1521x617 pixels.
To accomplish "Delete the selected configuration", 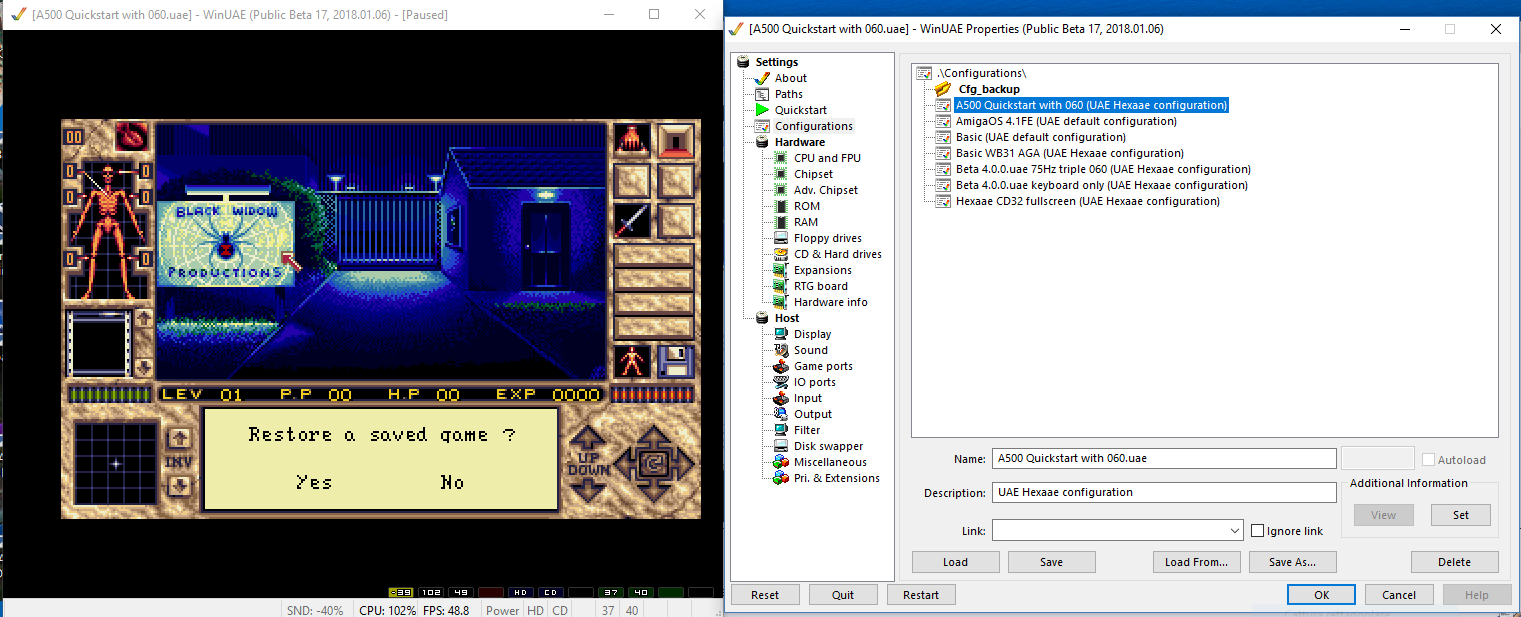I will (x=1455, y=562).
